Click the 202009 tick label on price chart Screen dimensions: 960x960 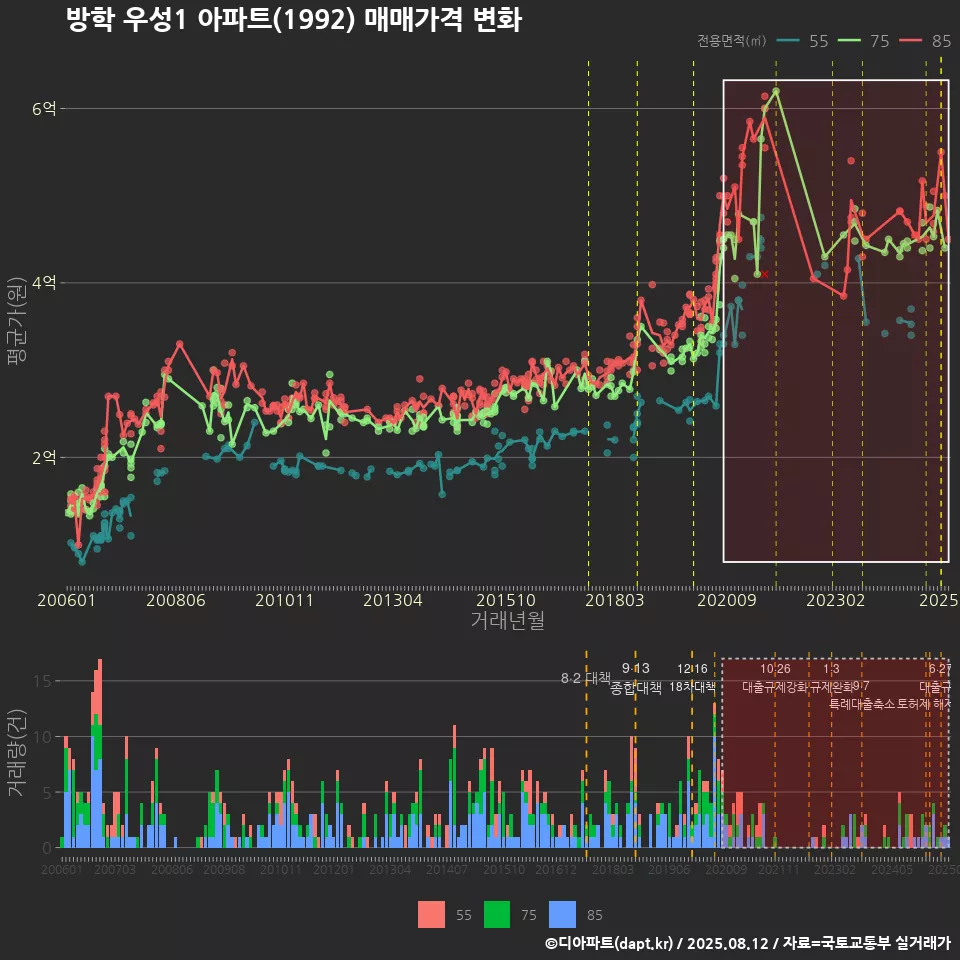[727, 600]
